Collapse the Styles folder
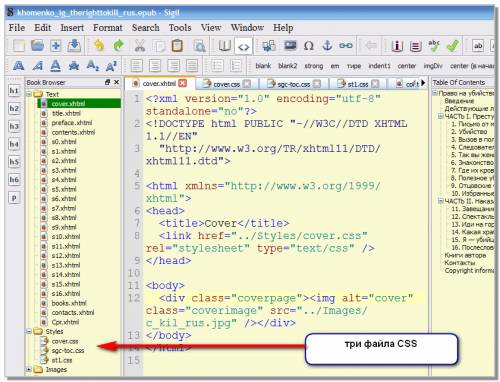 pos(29,331)
